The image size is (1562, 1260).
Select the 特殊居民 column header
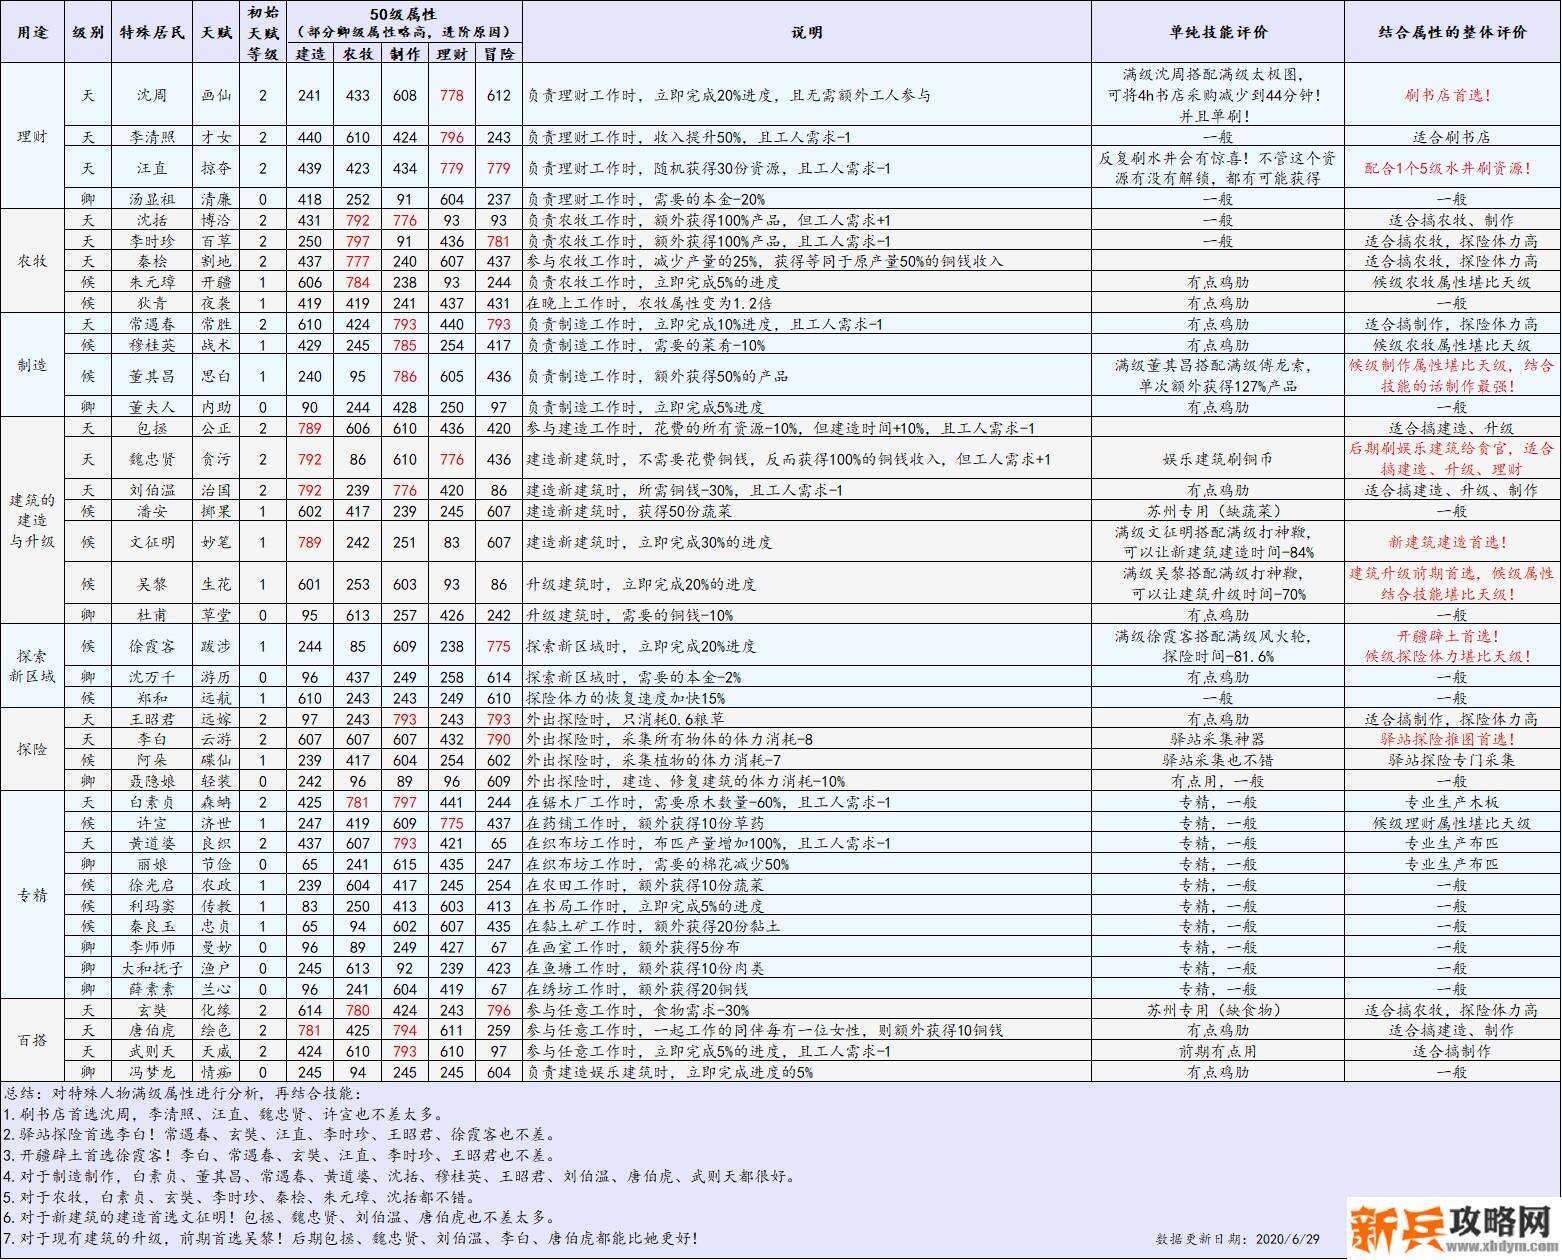click(x=152, y=32)
